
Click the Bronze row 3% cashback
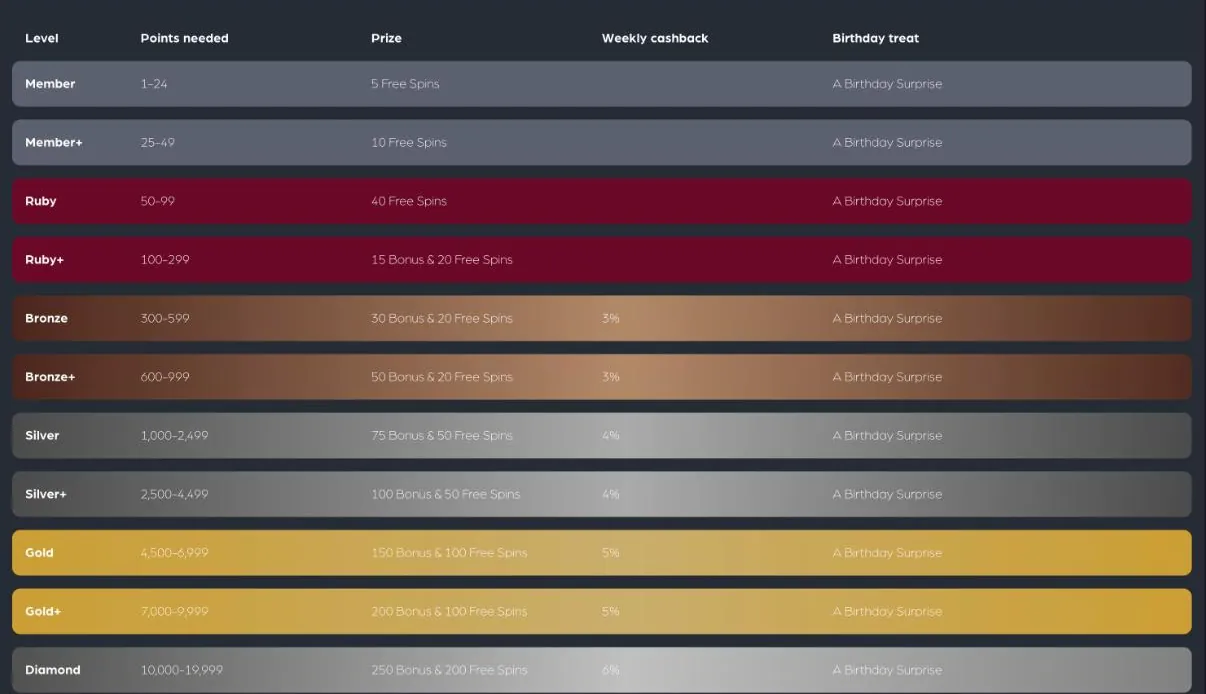point(611,318)
